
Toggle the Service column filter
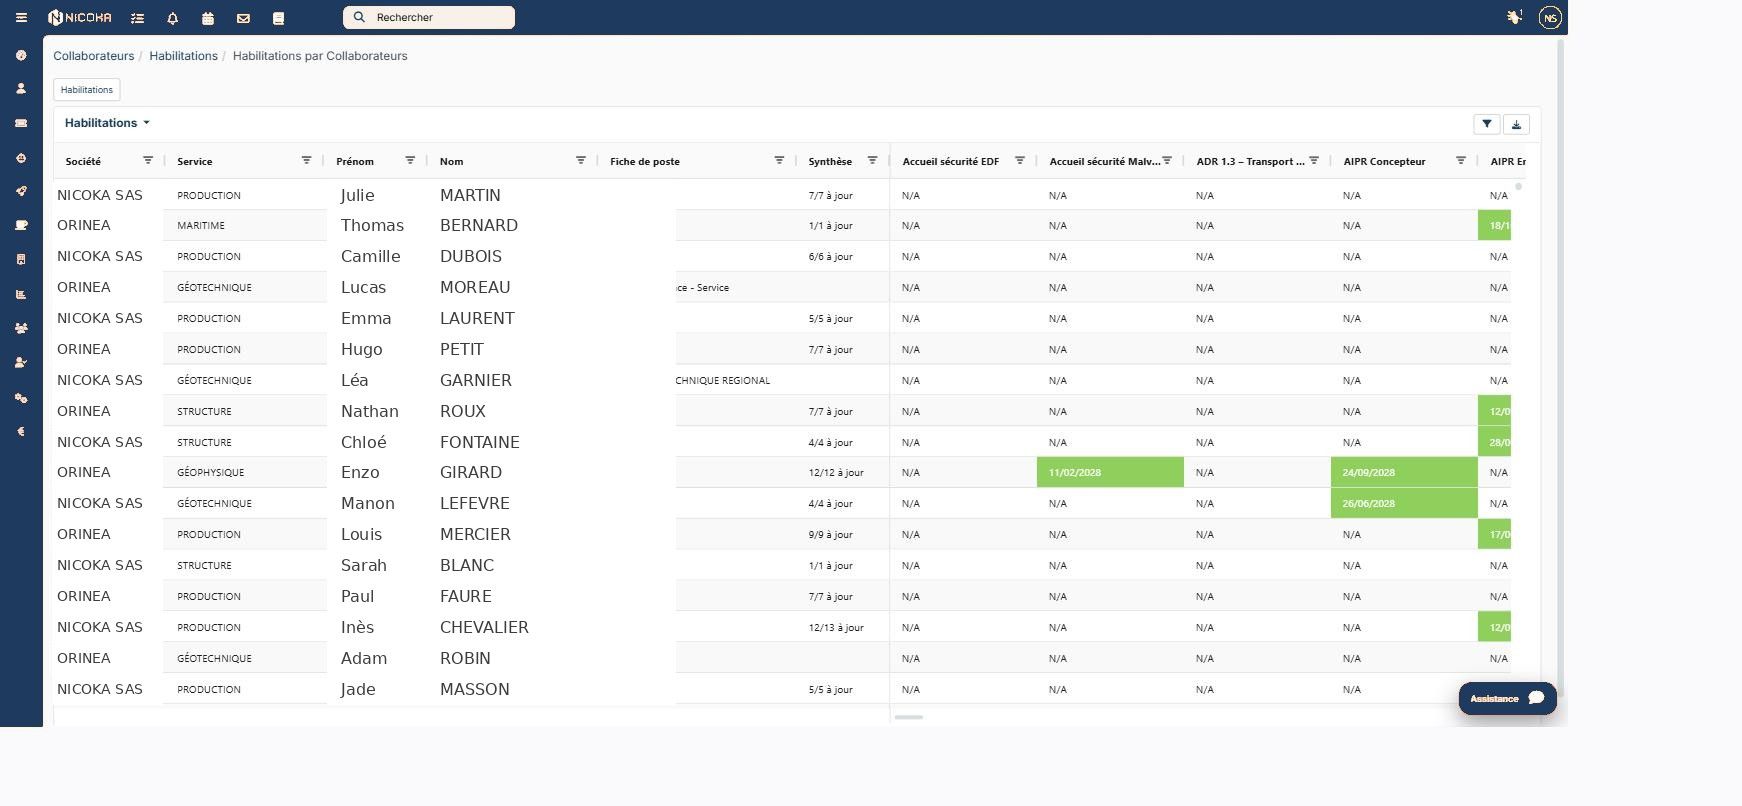(x=307, y=160)
